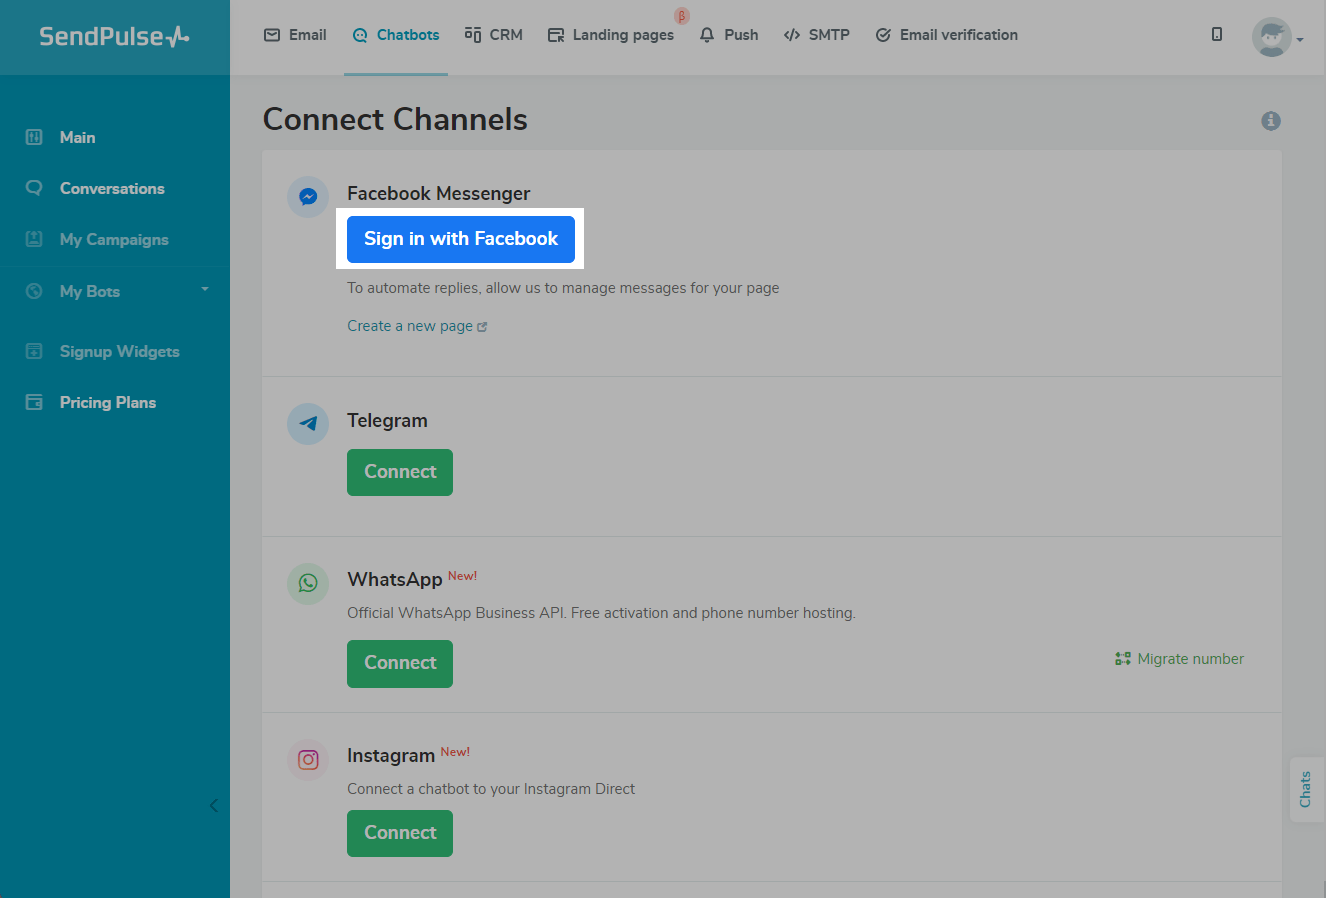Screen dimensions: 1326x898
Task: Connect the Telegram channel
Action: (x=400, y=472)
